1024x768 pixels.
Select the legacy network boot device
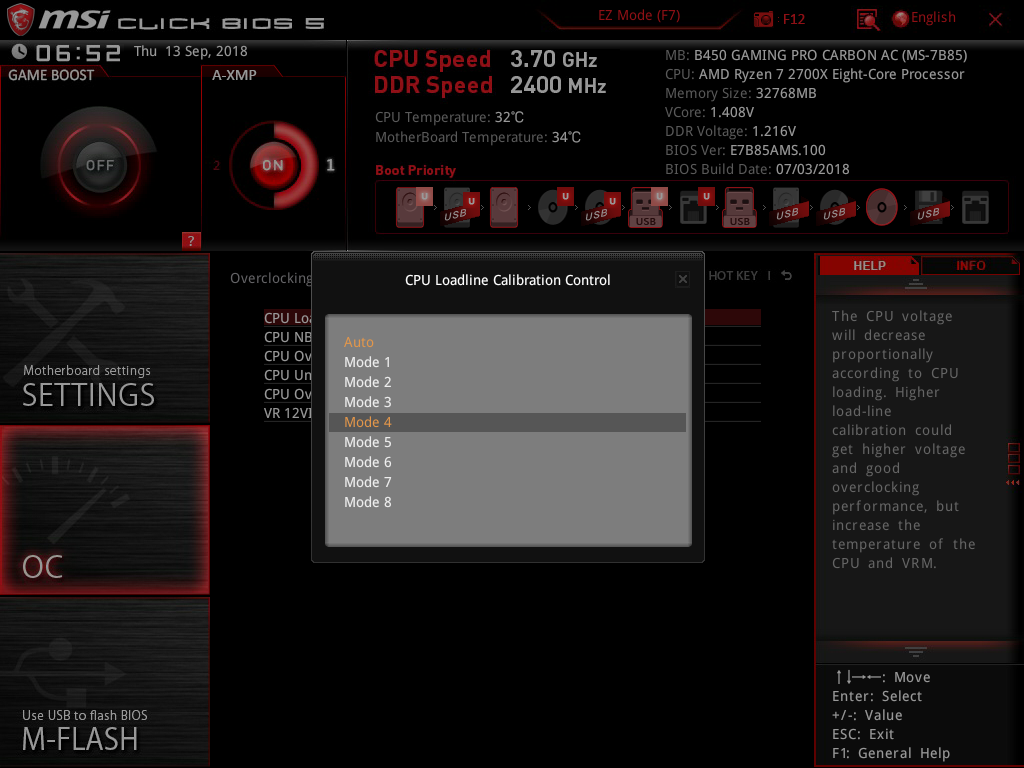click(975, 207)
